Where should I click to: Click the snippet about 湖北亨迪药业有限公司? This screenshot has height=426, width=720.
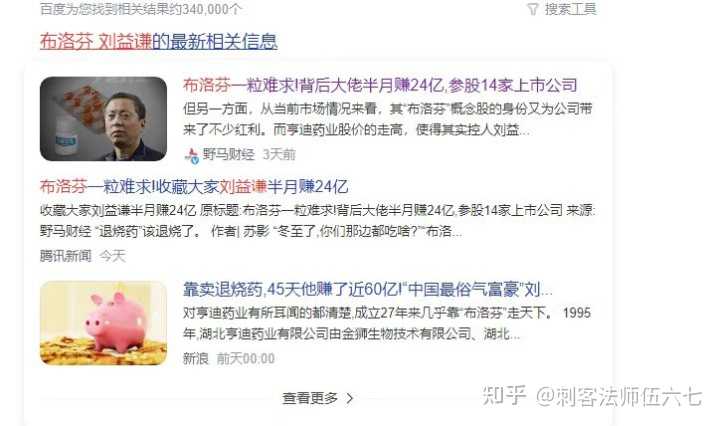pyautogui.click(x=387, y=324)
